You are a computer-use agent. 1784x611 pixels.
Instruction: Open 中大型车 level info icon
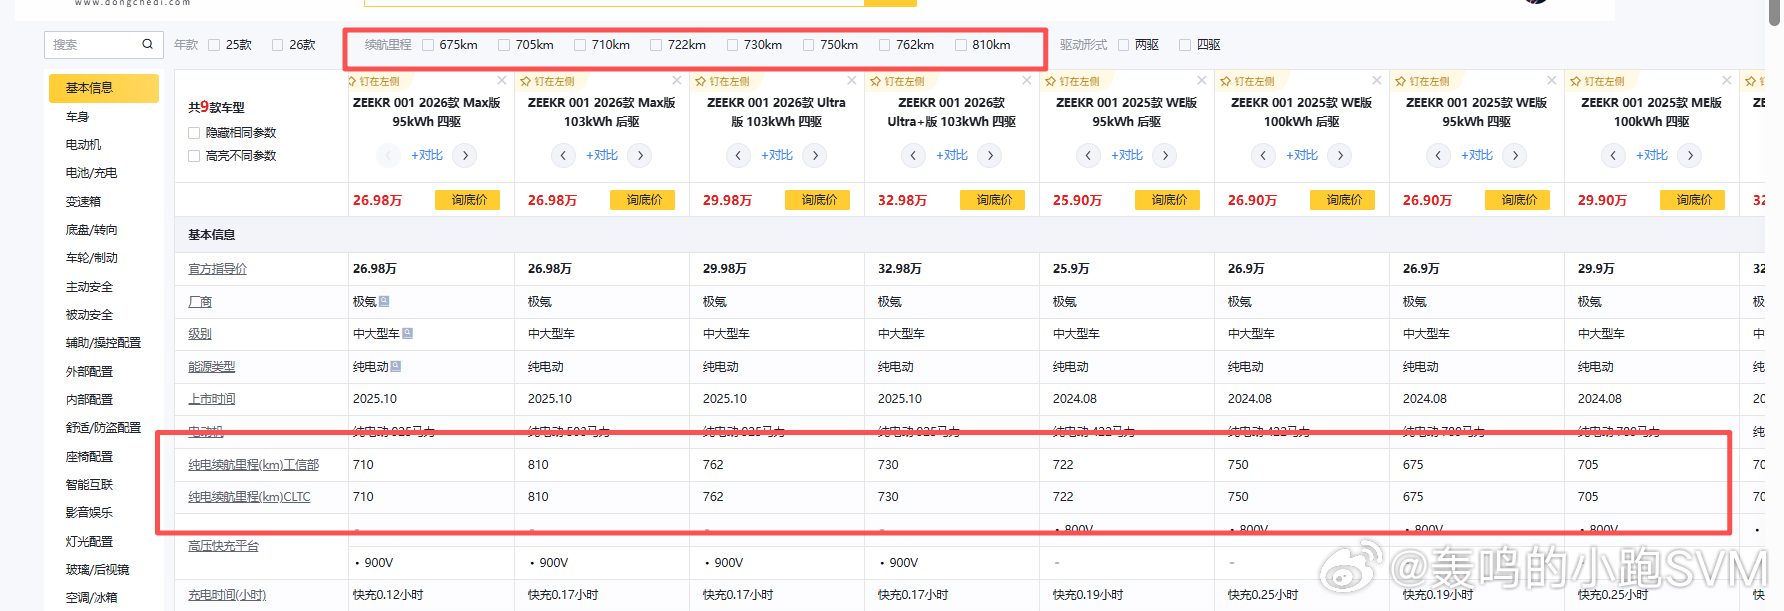[x=407, y=333]
